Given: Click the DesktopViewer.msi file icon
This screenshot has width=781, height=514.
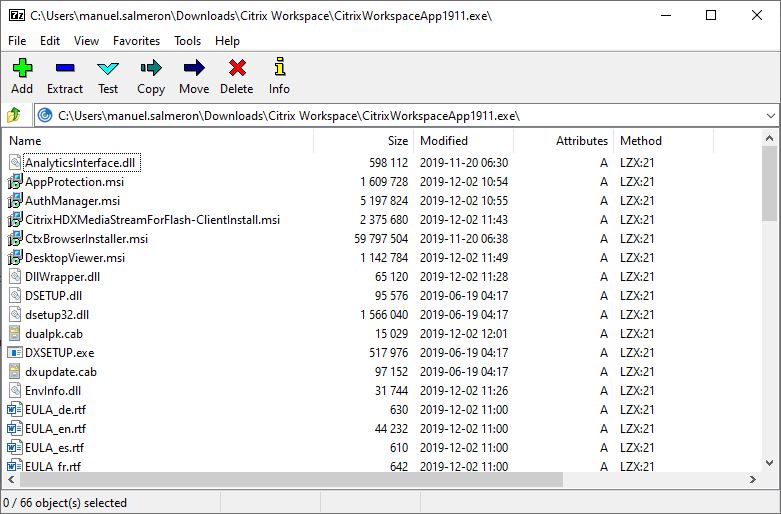Looking at the screenshot, I should click(15, 257).
